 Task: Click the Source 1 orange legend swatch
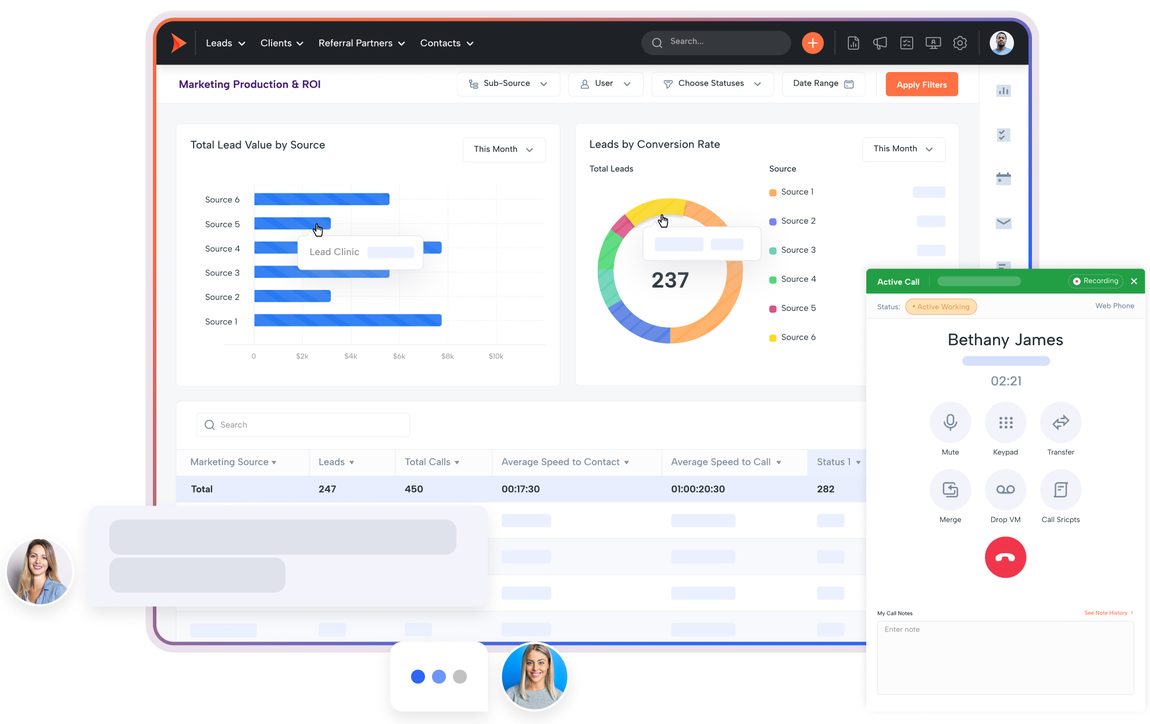(x=772, y=192)
